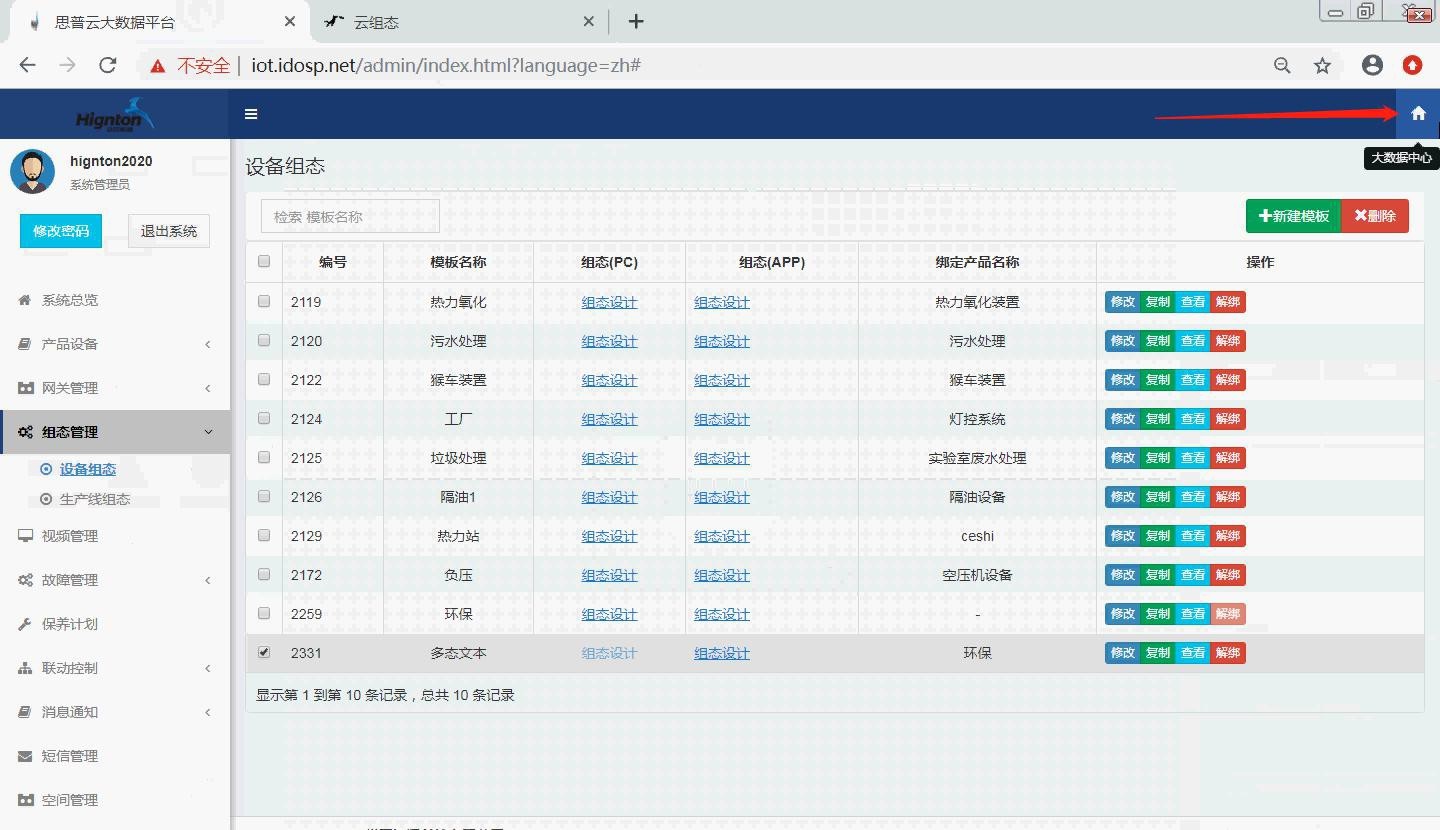
Task: Click the red 解绑 button for row 2125
Action: tap(1227, 457)
